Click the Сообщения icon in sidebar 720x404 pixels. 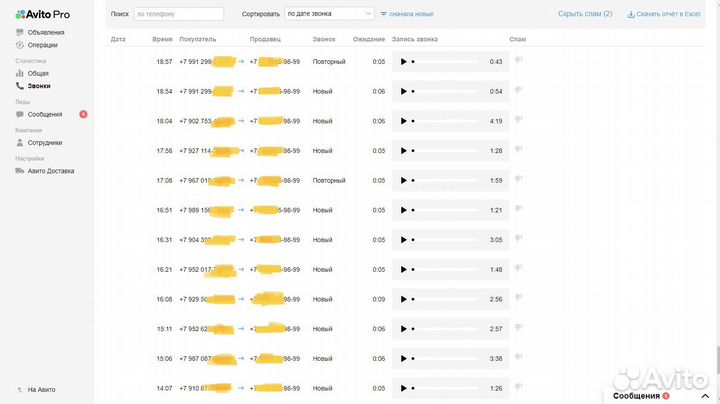coord(20,114)
